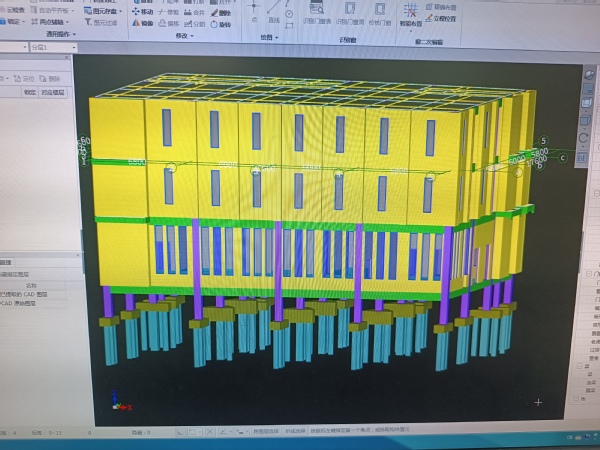Select the 合并 (Merge) tool
600x450 pixels.
[x=196, y=12]
